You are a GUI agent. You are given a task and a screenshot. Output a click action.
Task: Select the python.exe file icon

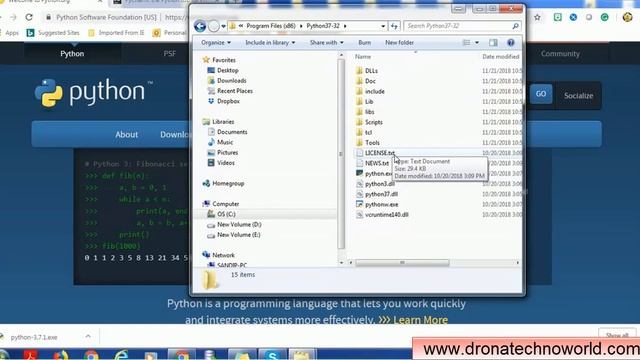(x=359, y=173)
